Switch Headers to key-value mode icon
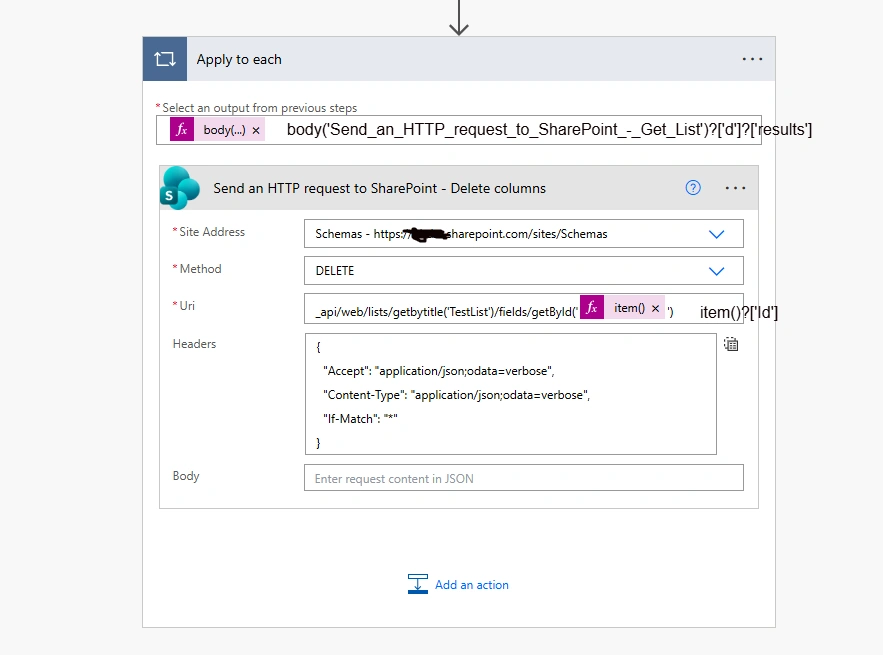The width and height of the screenshot is (883, 655). point(731,344)
